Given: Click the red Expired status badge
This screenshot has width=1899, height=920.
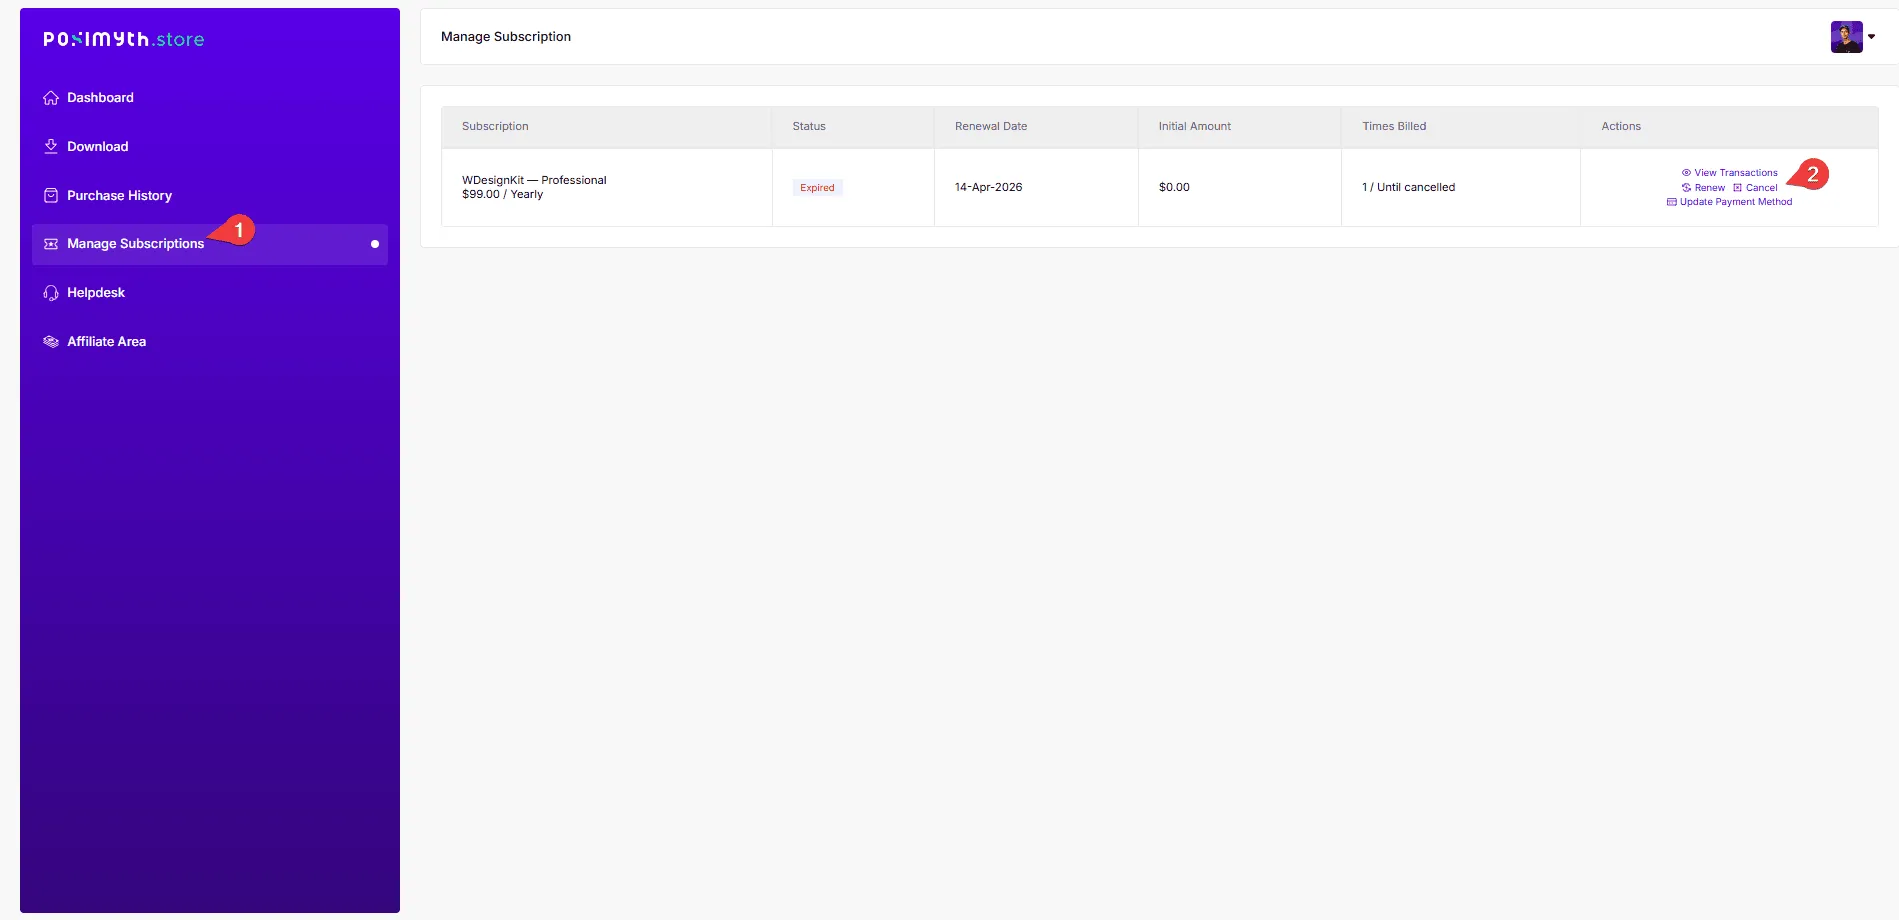Looking at the screenshot, I should (817, 188).
